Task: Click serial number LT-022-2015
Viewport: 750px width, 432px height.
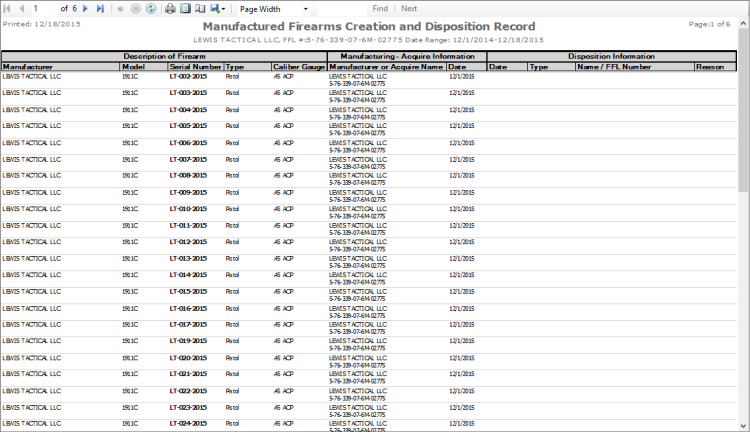Action: point(188,391)
